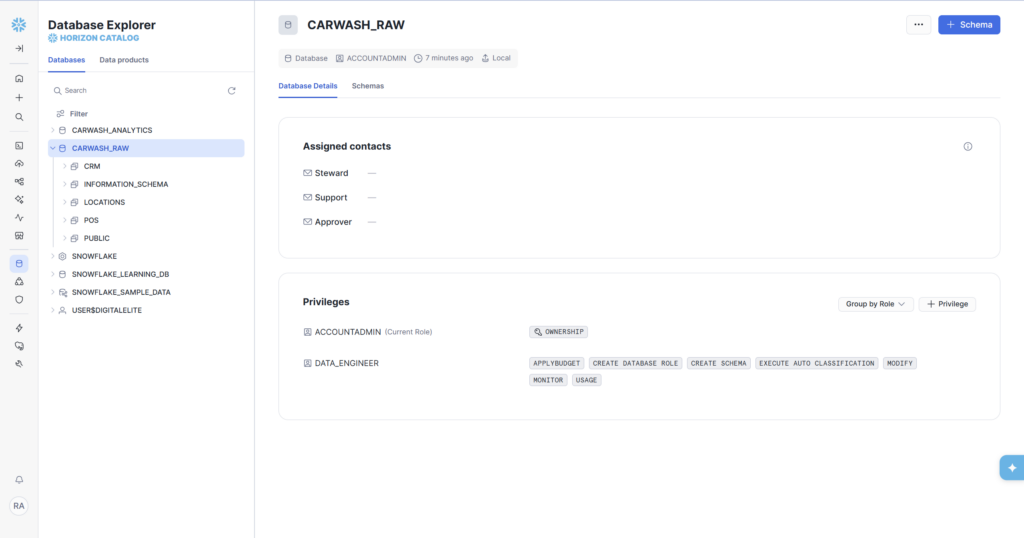Open the notifications bell
The width and height of the screenshot is (1024, 538).
click(x=19, y=480)
